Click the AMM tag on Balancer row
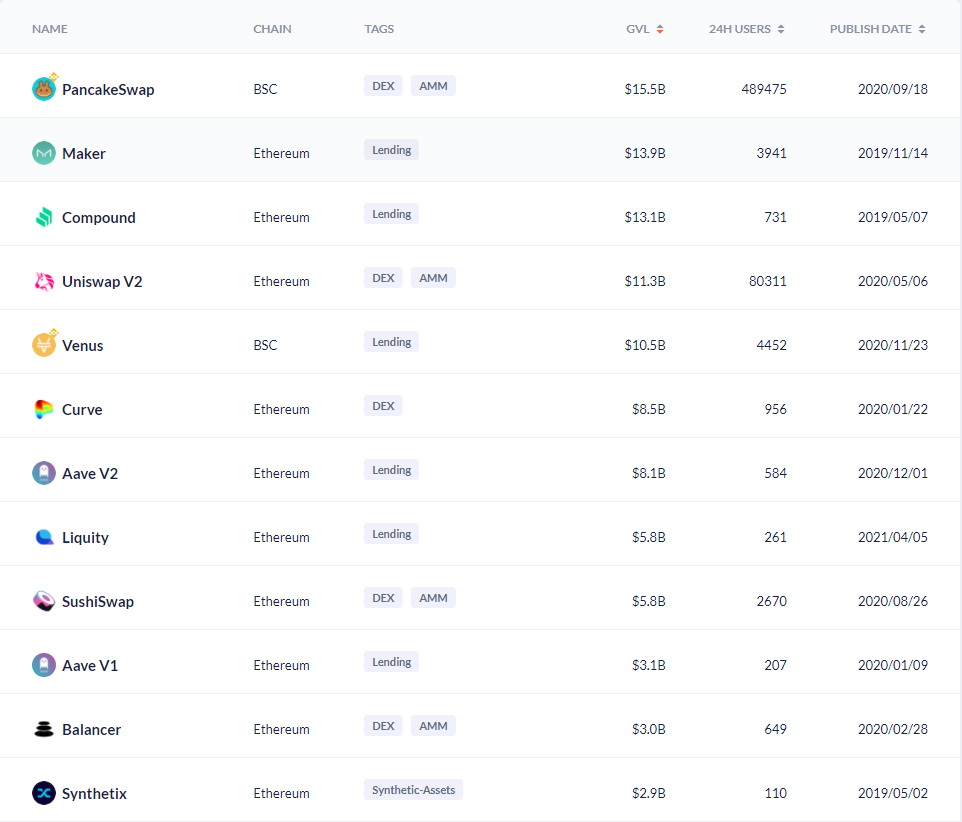The height and width of the screenshot is (822, 962). coord(433,726)
